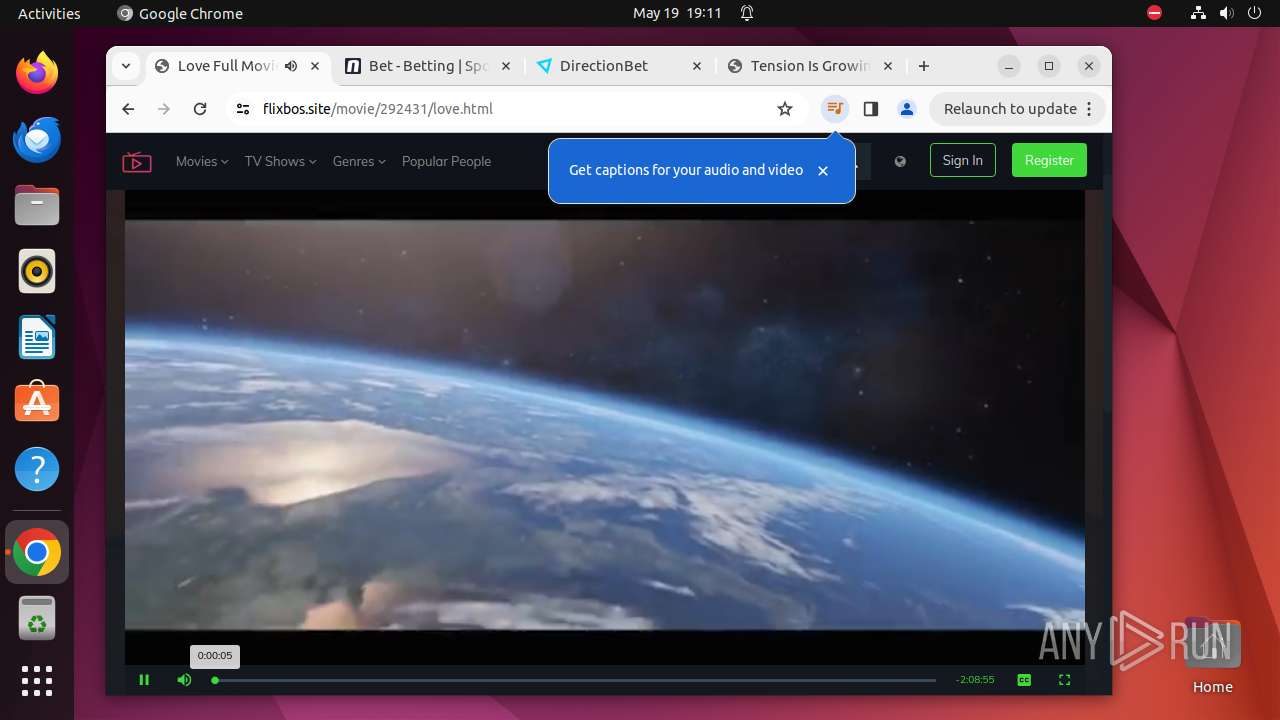The image size is (1280, 720).
Task: Open the flixbos site logo home
Action: point(137,161)
